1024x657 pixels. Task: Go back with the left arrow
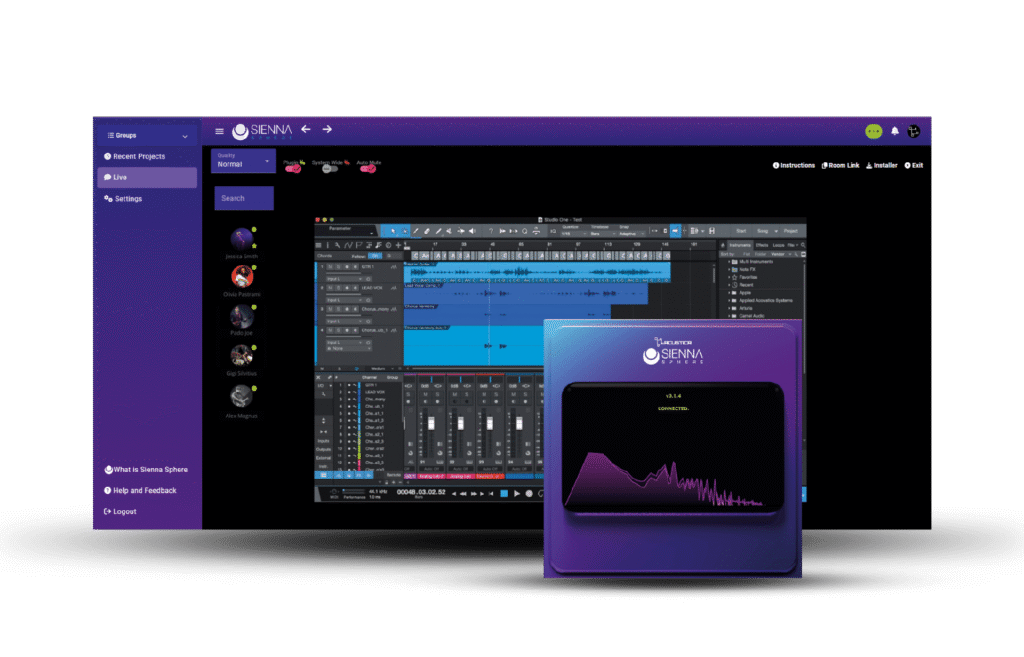[306, 129]
